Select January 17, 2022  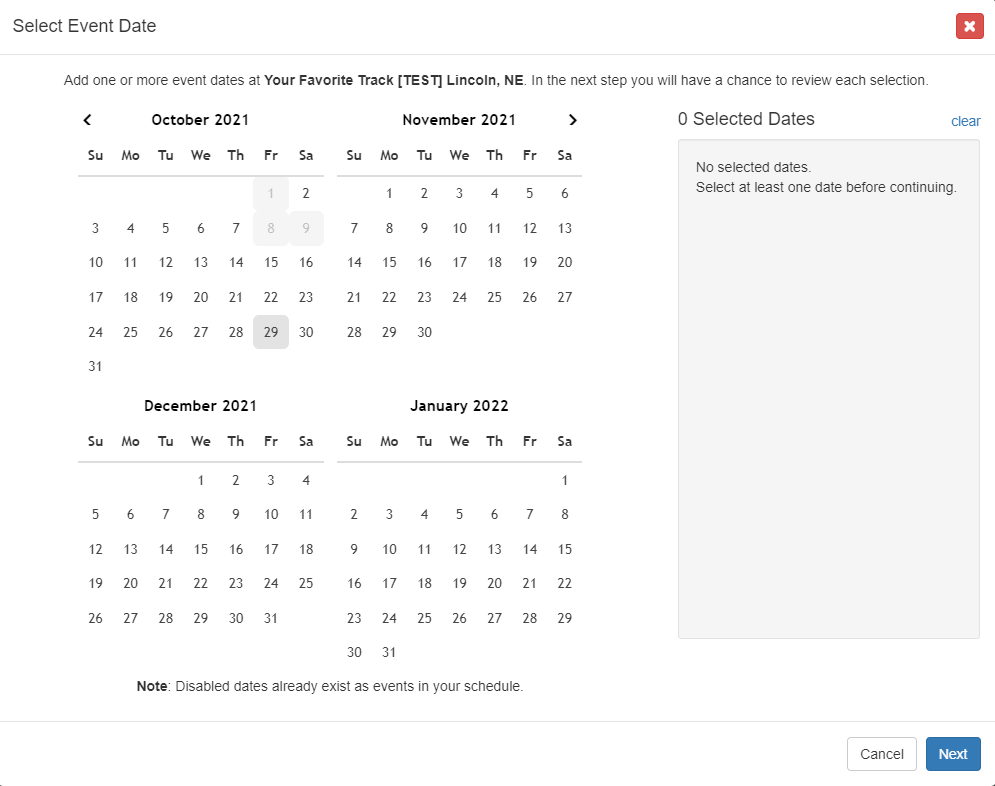point(389,583)
